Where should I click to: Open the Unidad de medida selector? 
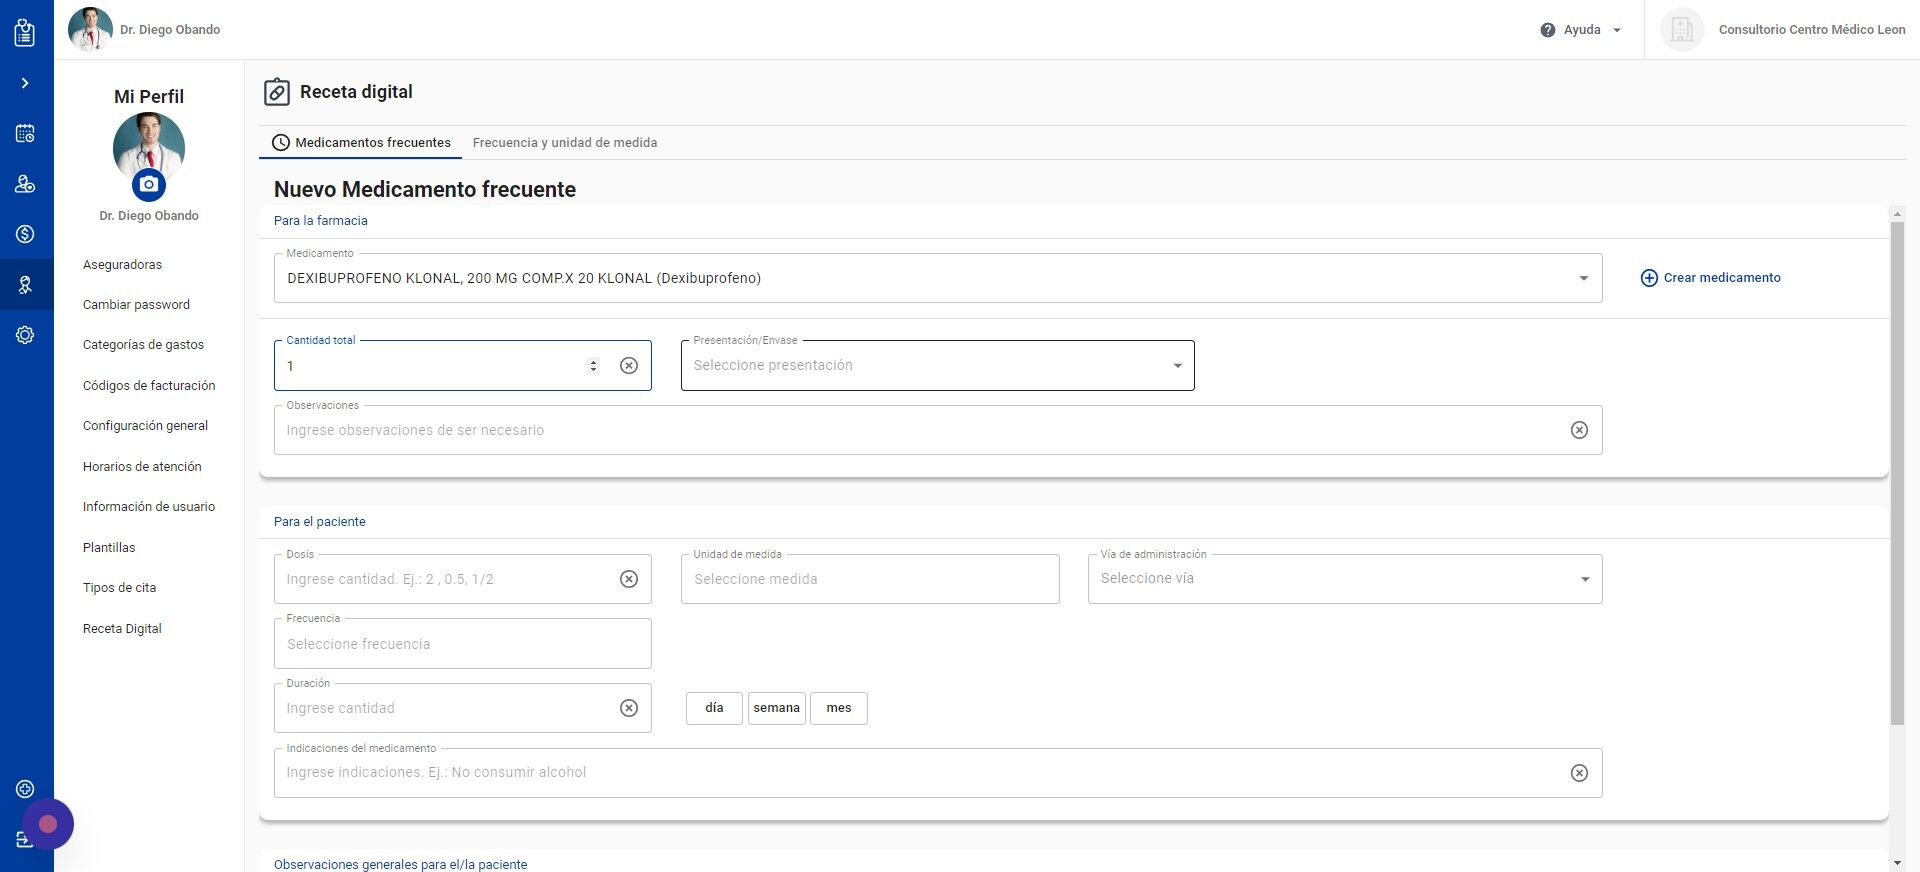[870, 579]
